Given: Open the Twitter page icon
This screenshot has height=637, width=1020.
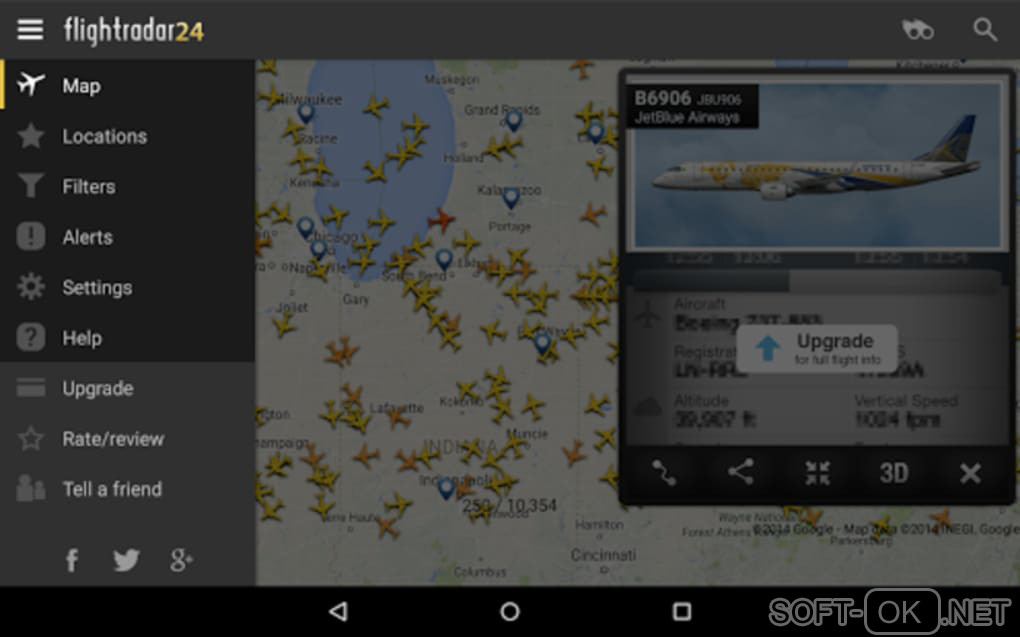Looking at the screenshot, I should click(x=126, y=560).
